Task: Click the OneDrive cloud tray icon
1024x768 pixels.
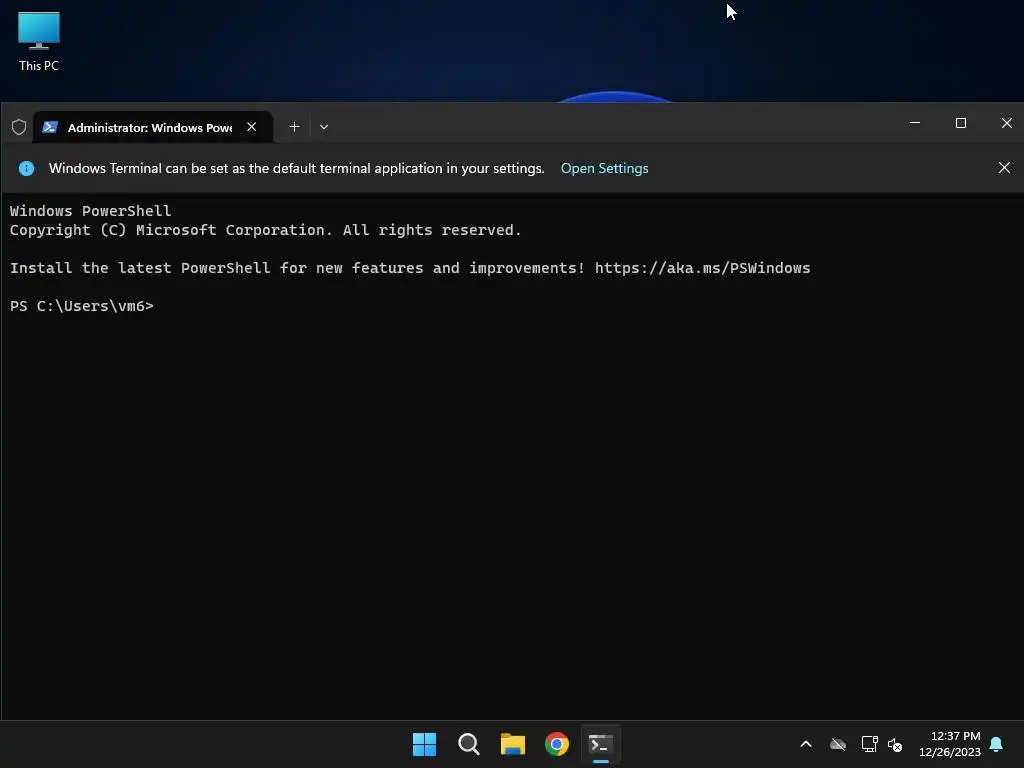Action: coord(838,744)
